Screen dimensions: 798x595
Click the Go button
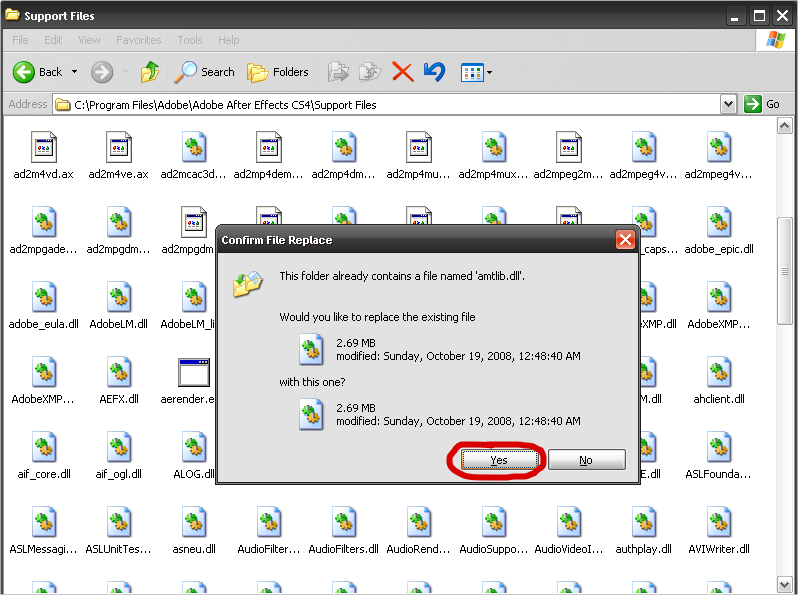click(762, 104)
